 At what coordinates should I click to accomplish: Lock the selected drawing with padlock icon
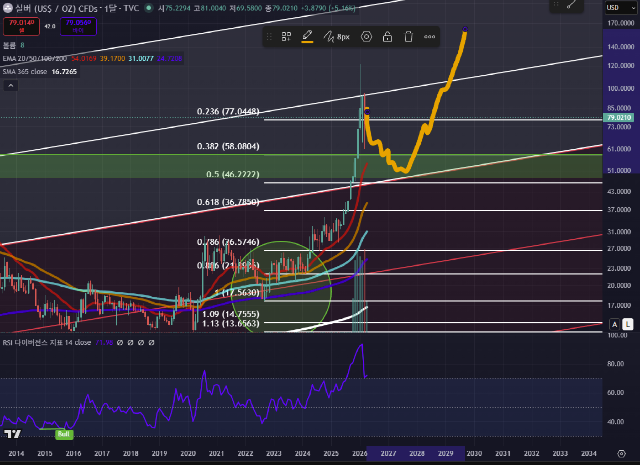click(387, 37)
